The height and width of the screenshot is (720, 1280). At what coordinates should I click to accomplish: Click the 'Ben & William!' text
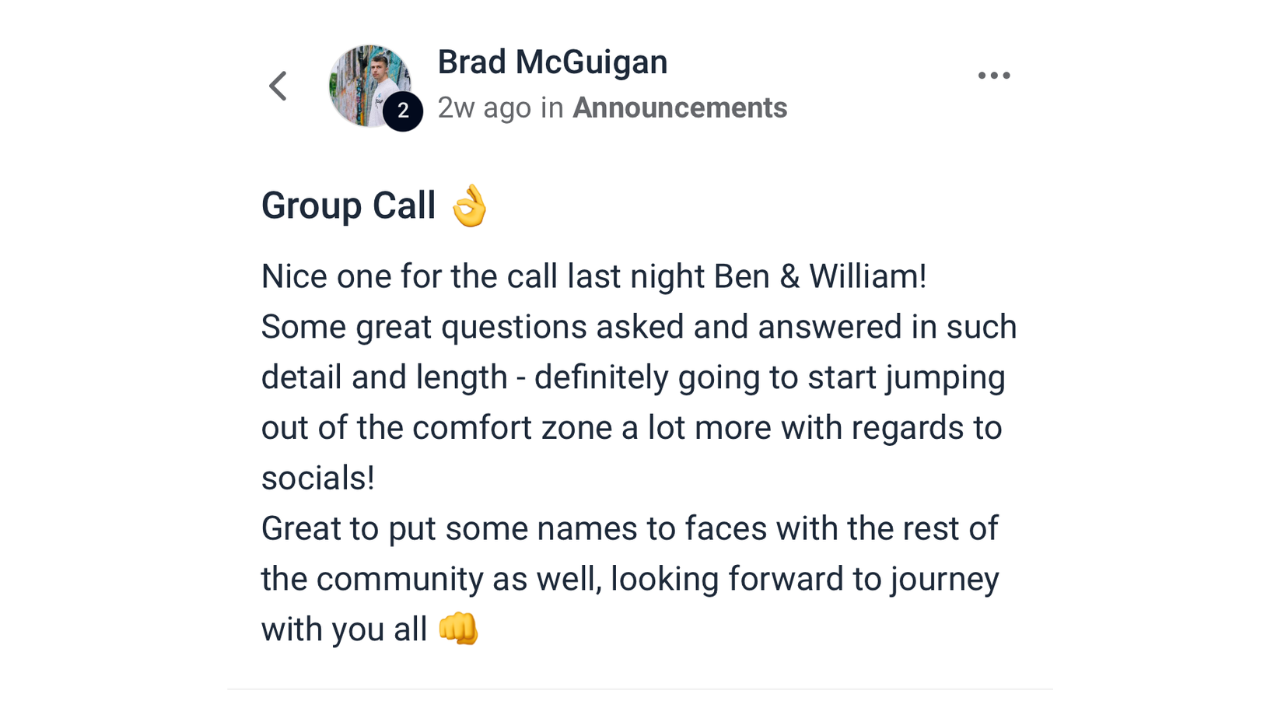tap(820, 277)
